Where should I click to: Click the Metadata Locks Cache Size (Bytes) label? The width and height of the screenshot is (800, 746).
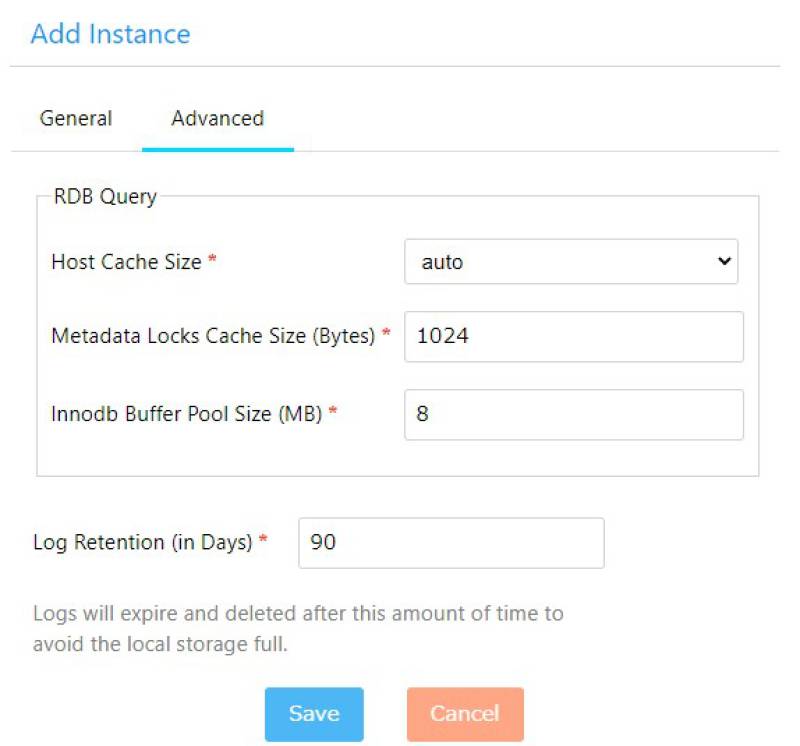213,336
